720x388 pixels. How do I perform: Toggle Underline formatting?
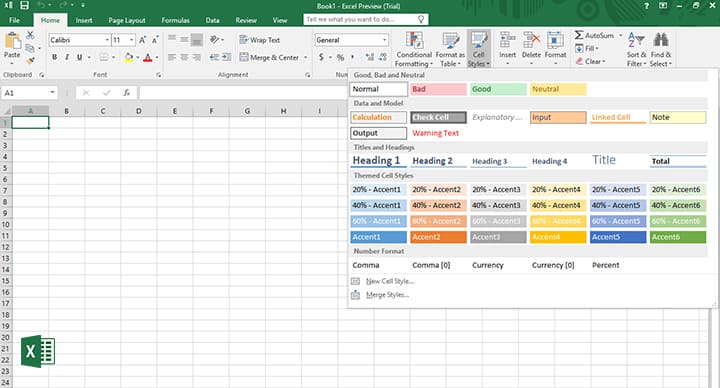(x=79, y=57)
